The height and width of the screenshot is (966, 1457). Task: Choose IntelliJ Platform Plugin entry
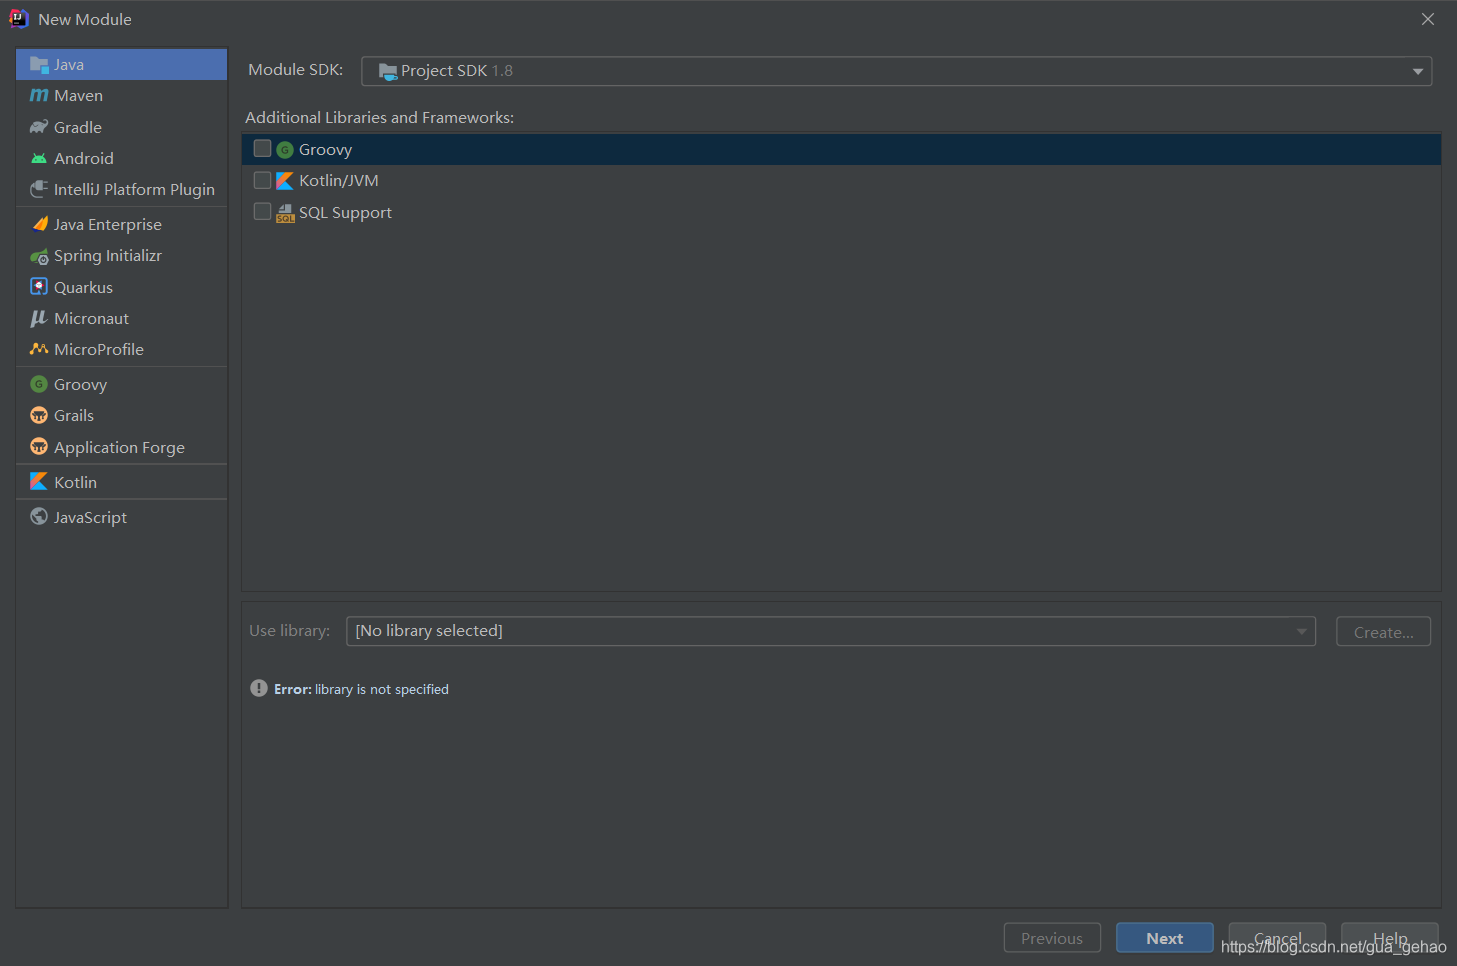point(122,189)
